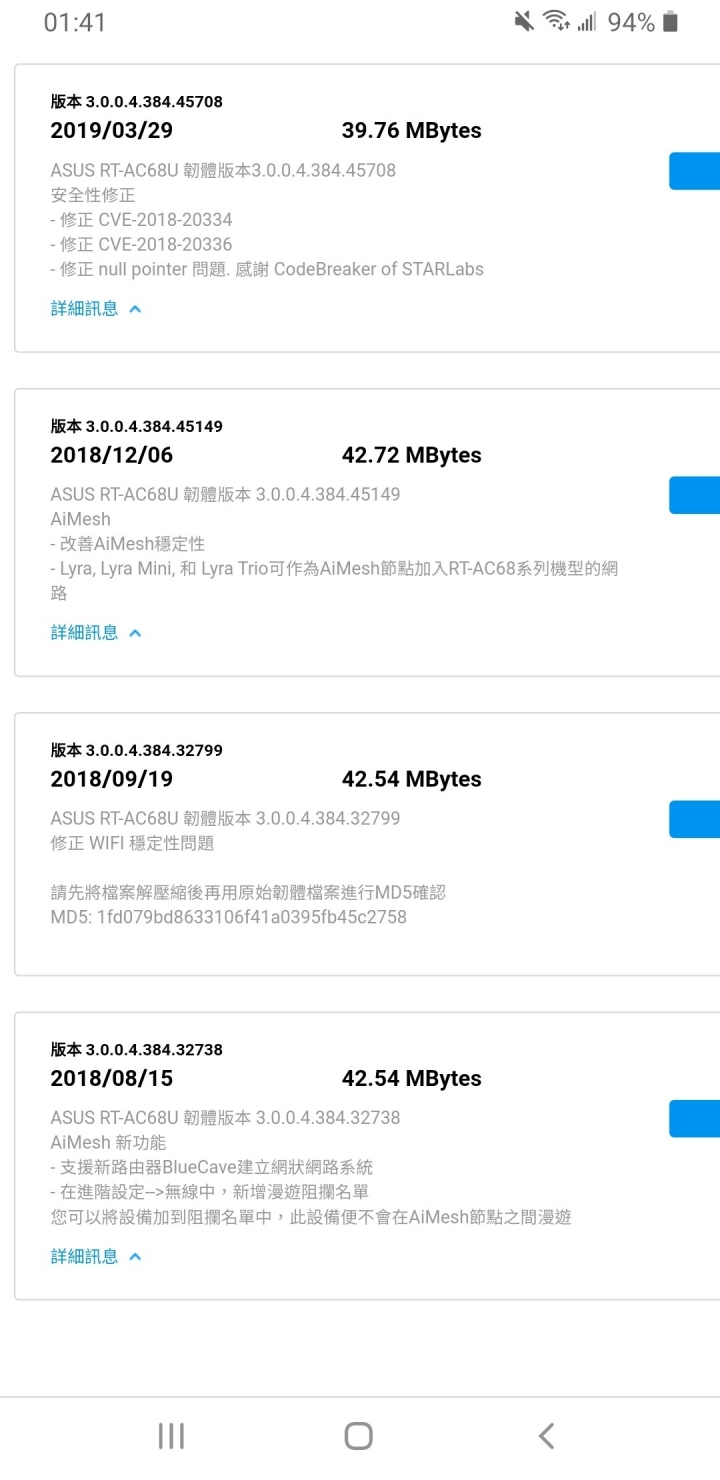This screenshot has height=1480, width=720.
Task: Collapse details for version 3.0.0.4.384.32738
Action: [96, 1256]
